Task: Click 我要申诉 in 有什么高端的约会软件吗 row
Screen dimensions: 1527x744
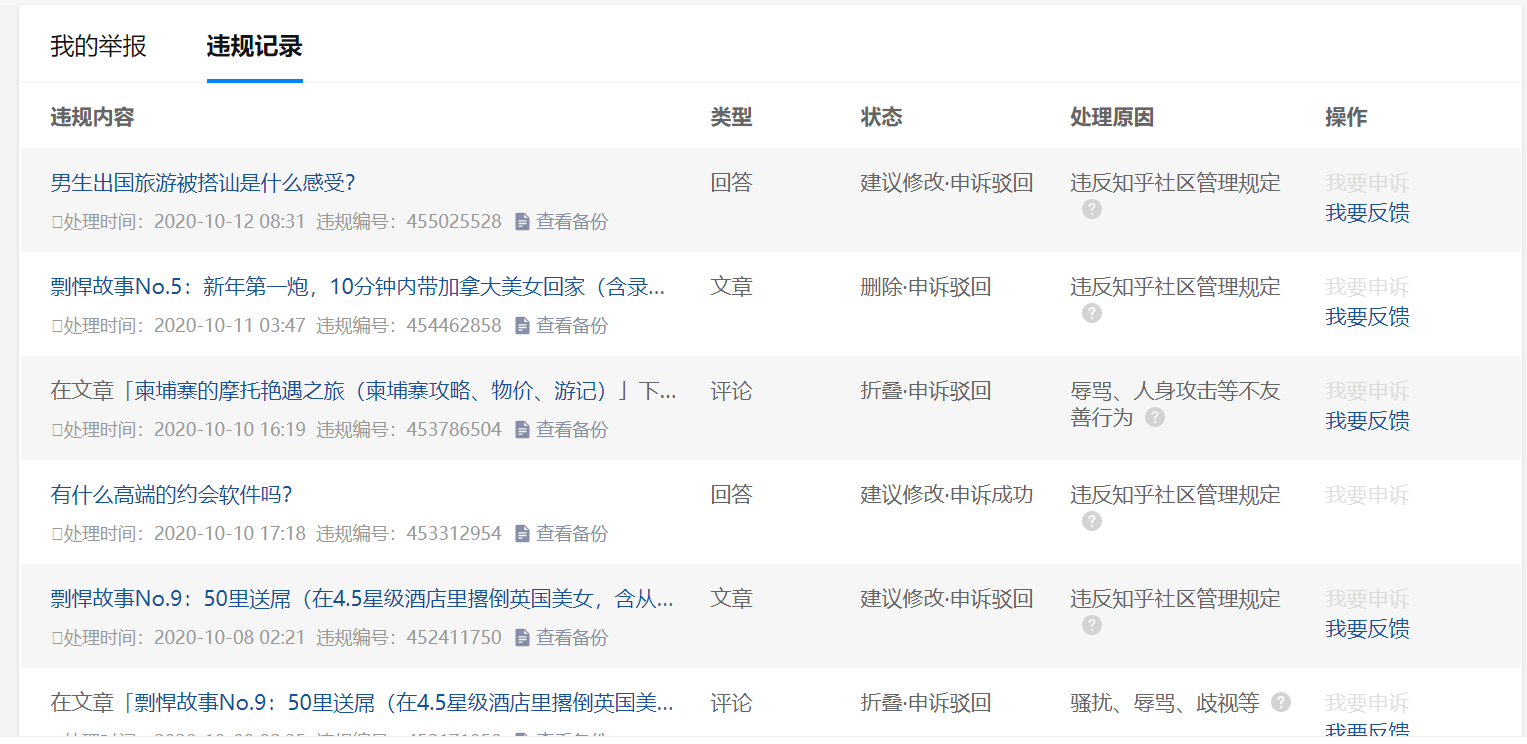Action: pyautogui.click(x=1367, y=495)
